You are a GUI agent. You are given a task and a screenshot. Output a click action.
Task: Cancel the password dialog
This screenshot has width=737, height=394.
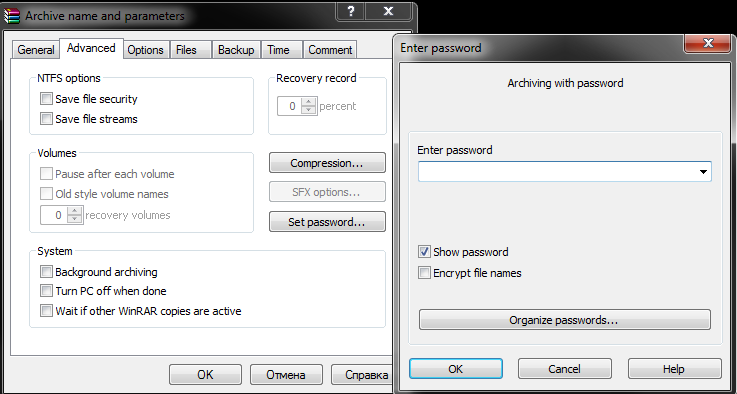click(x=565, y=369)
